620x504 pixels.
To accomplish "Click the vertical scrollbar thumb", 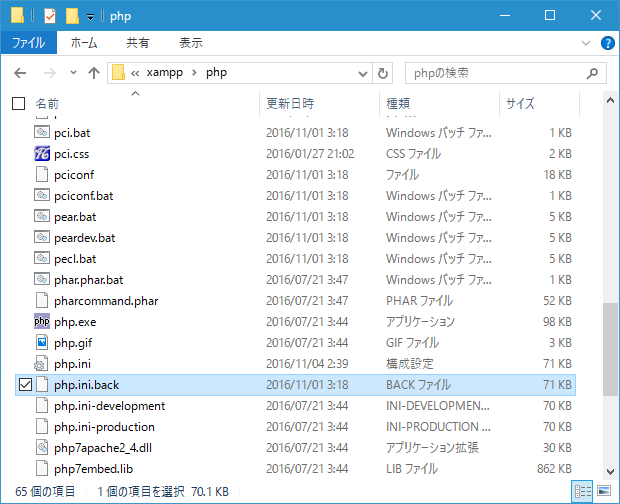I will tap(610, 349).
